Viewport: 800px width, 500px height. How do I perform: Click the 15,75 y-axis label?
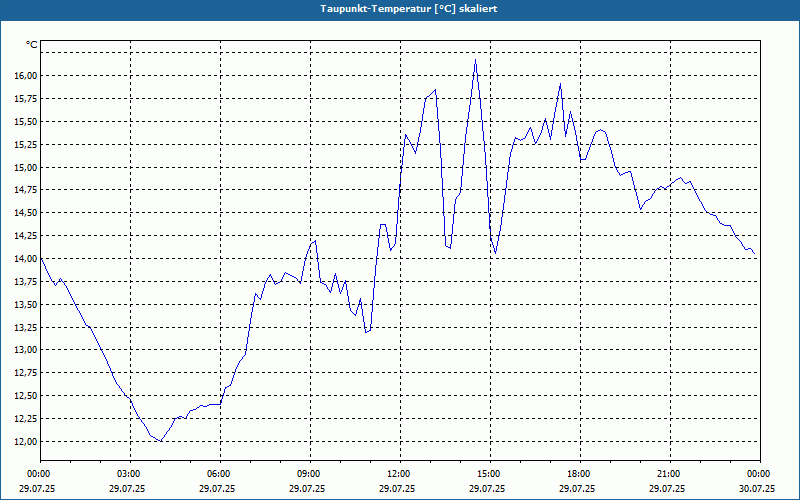(25, 98)
